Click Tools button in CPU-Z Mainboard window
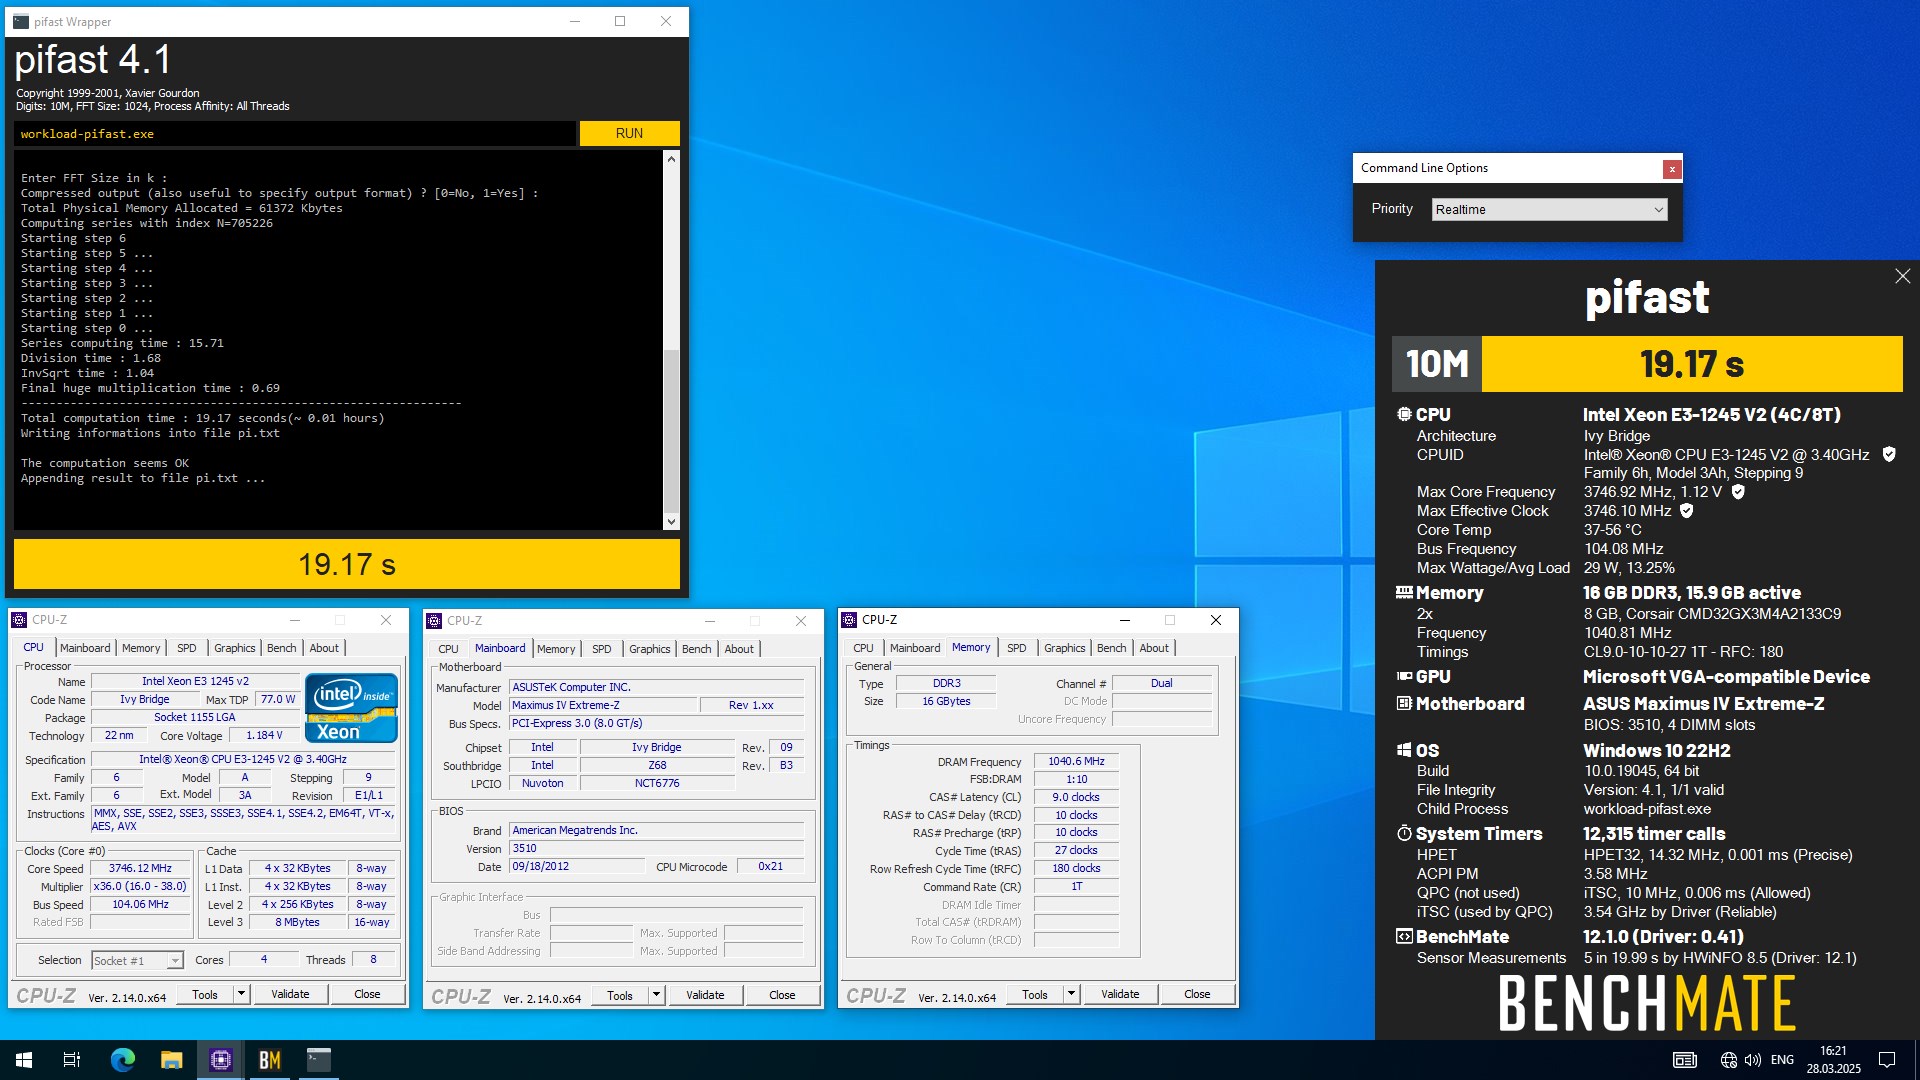Screen dimensions: 1920x1080 click(620, 995)
